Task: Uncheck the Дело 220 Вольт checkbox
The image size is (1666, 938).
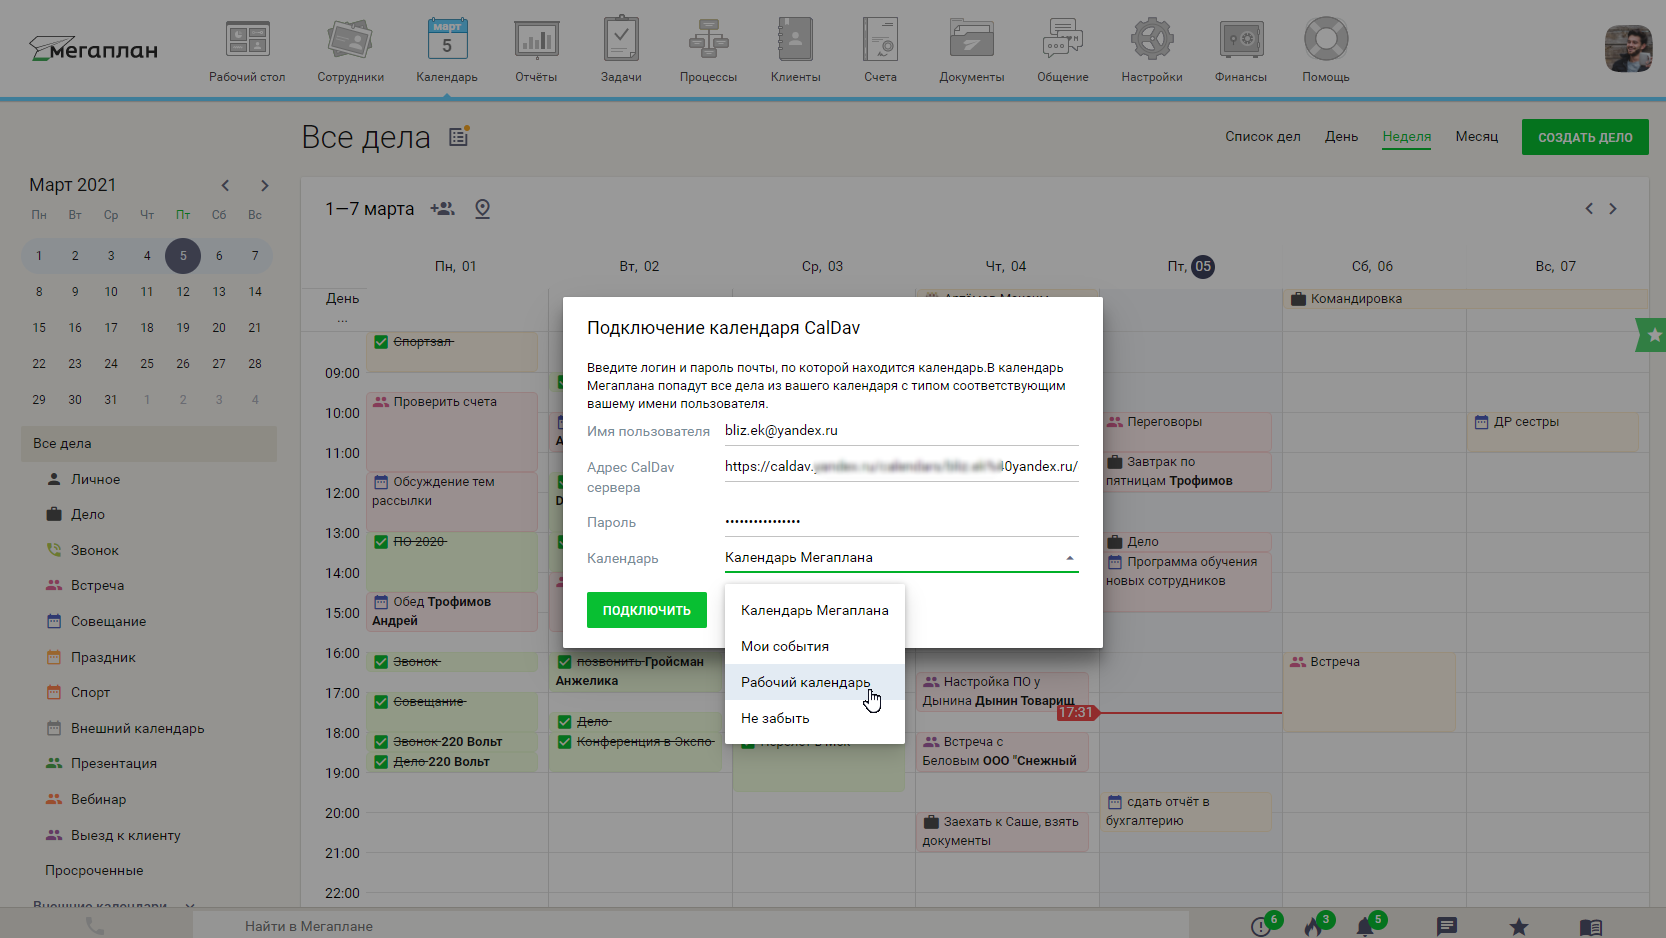Action: 381,762
